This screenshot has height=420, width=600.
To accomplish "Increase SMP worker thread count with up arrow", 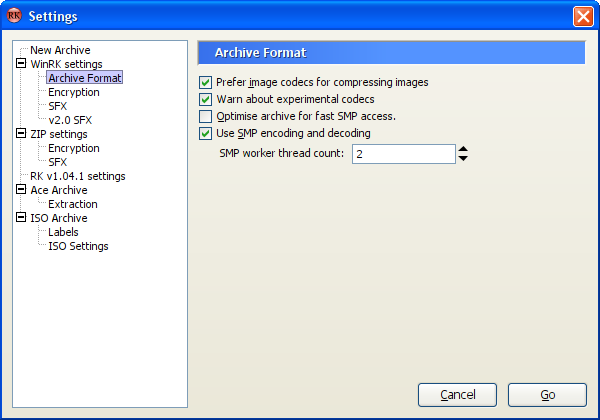I will pos(463,149).
